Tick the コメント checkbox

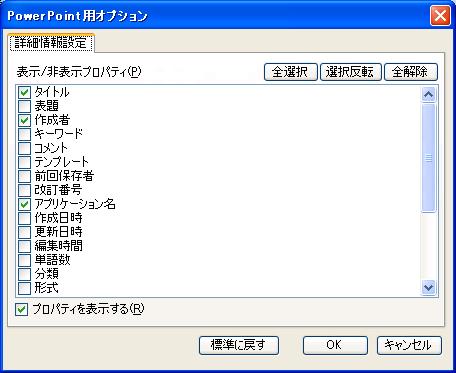[x=24, y=148]
